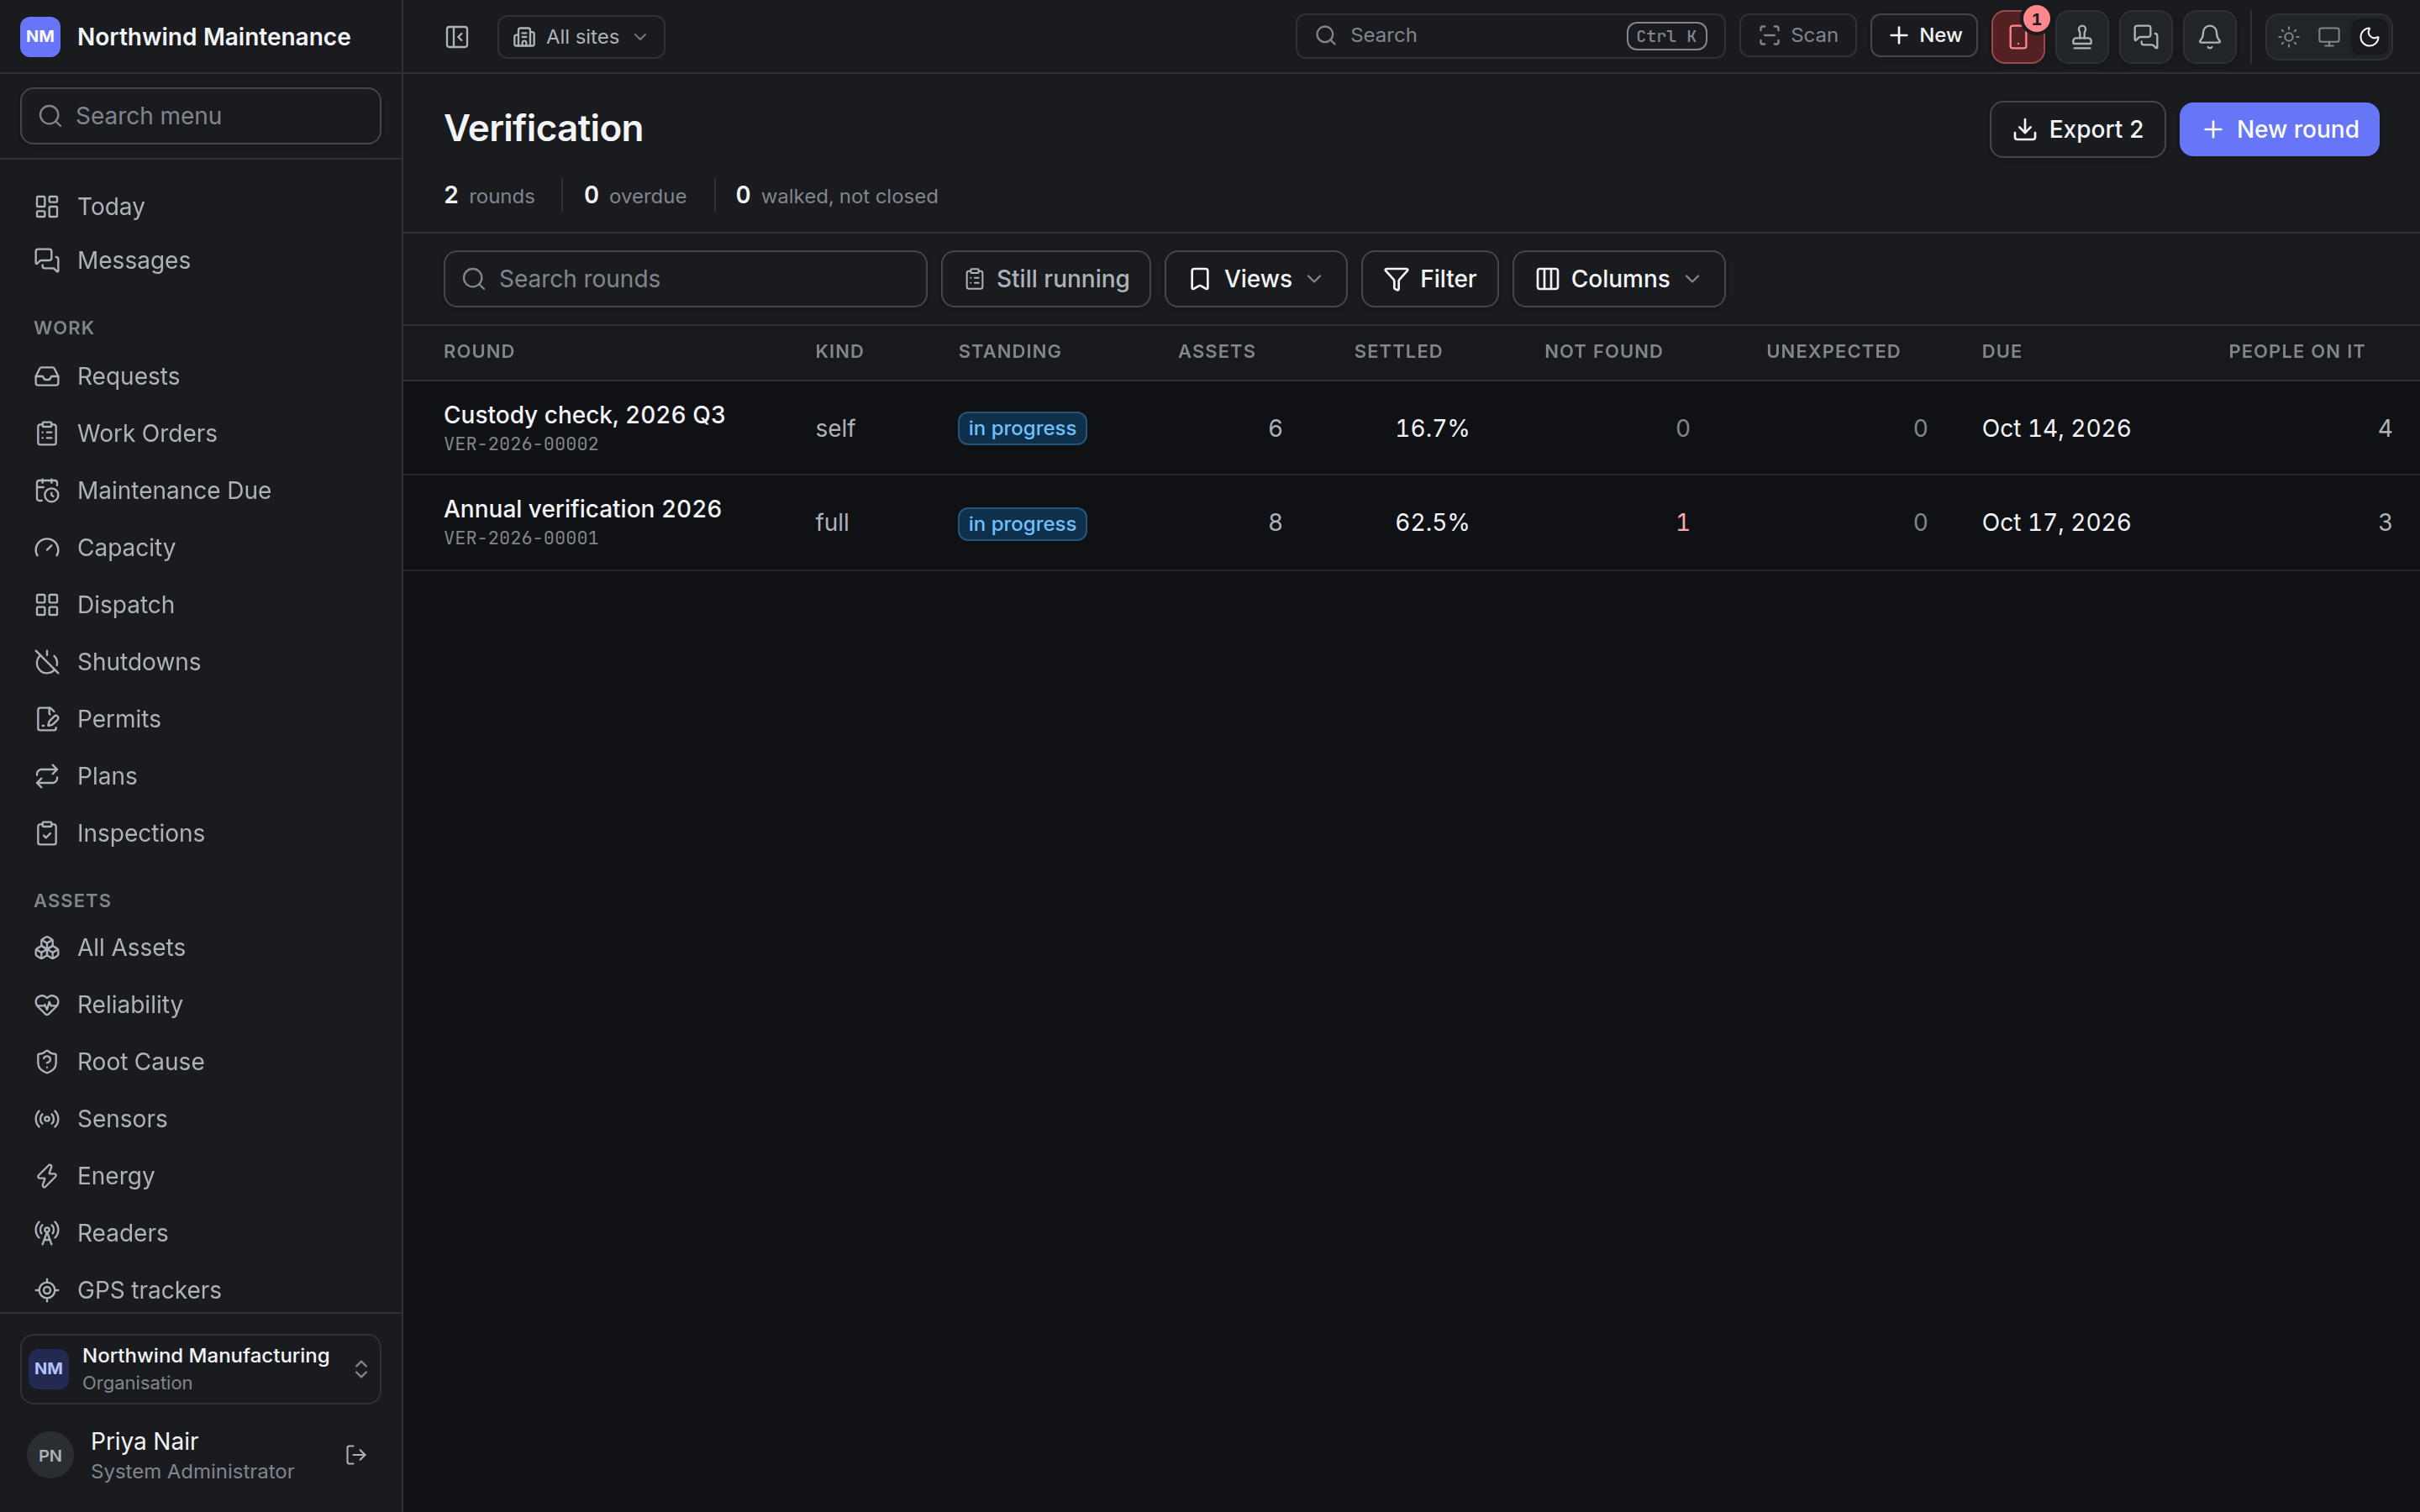Focus the Search rounds field
2420x1512 pixels.
click(x=685, y=279)
